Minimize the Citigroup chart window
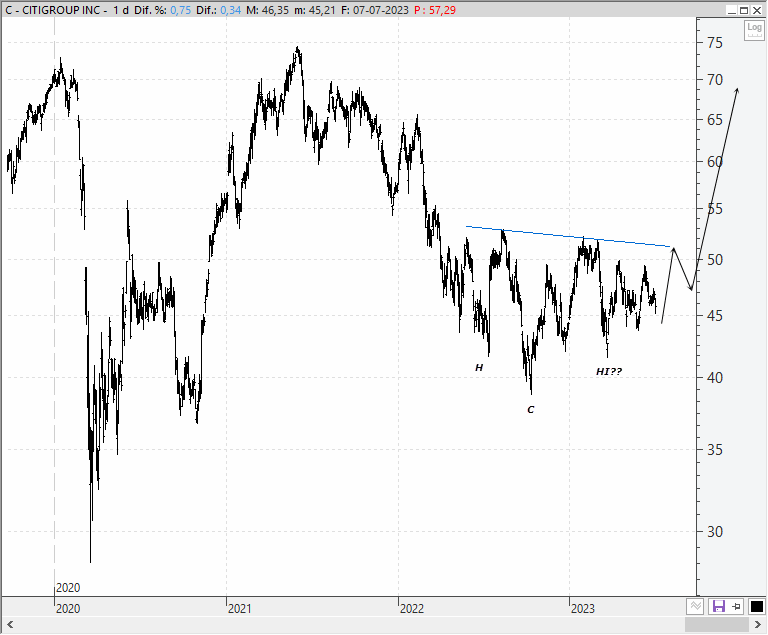 point(732,10)
